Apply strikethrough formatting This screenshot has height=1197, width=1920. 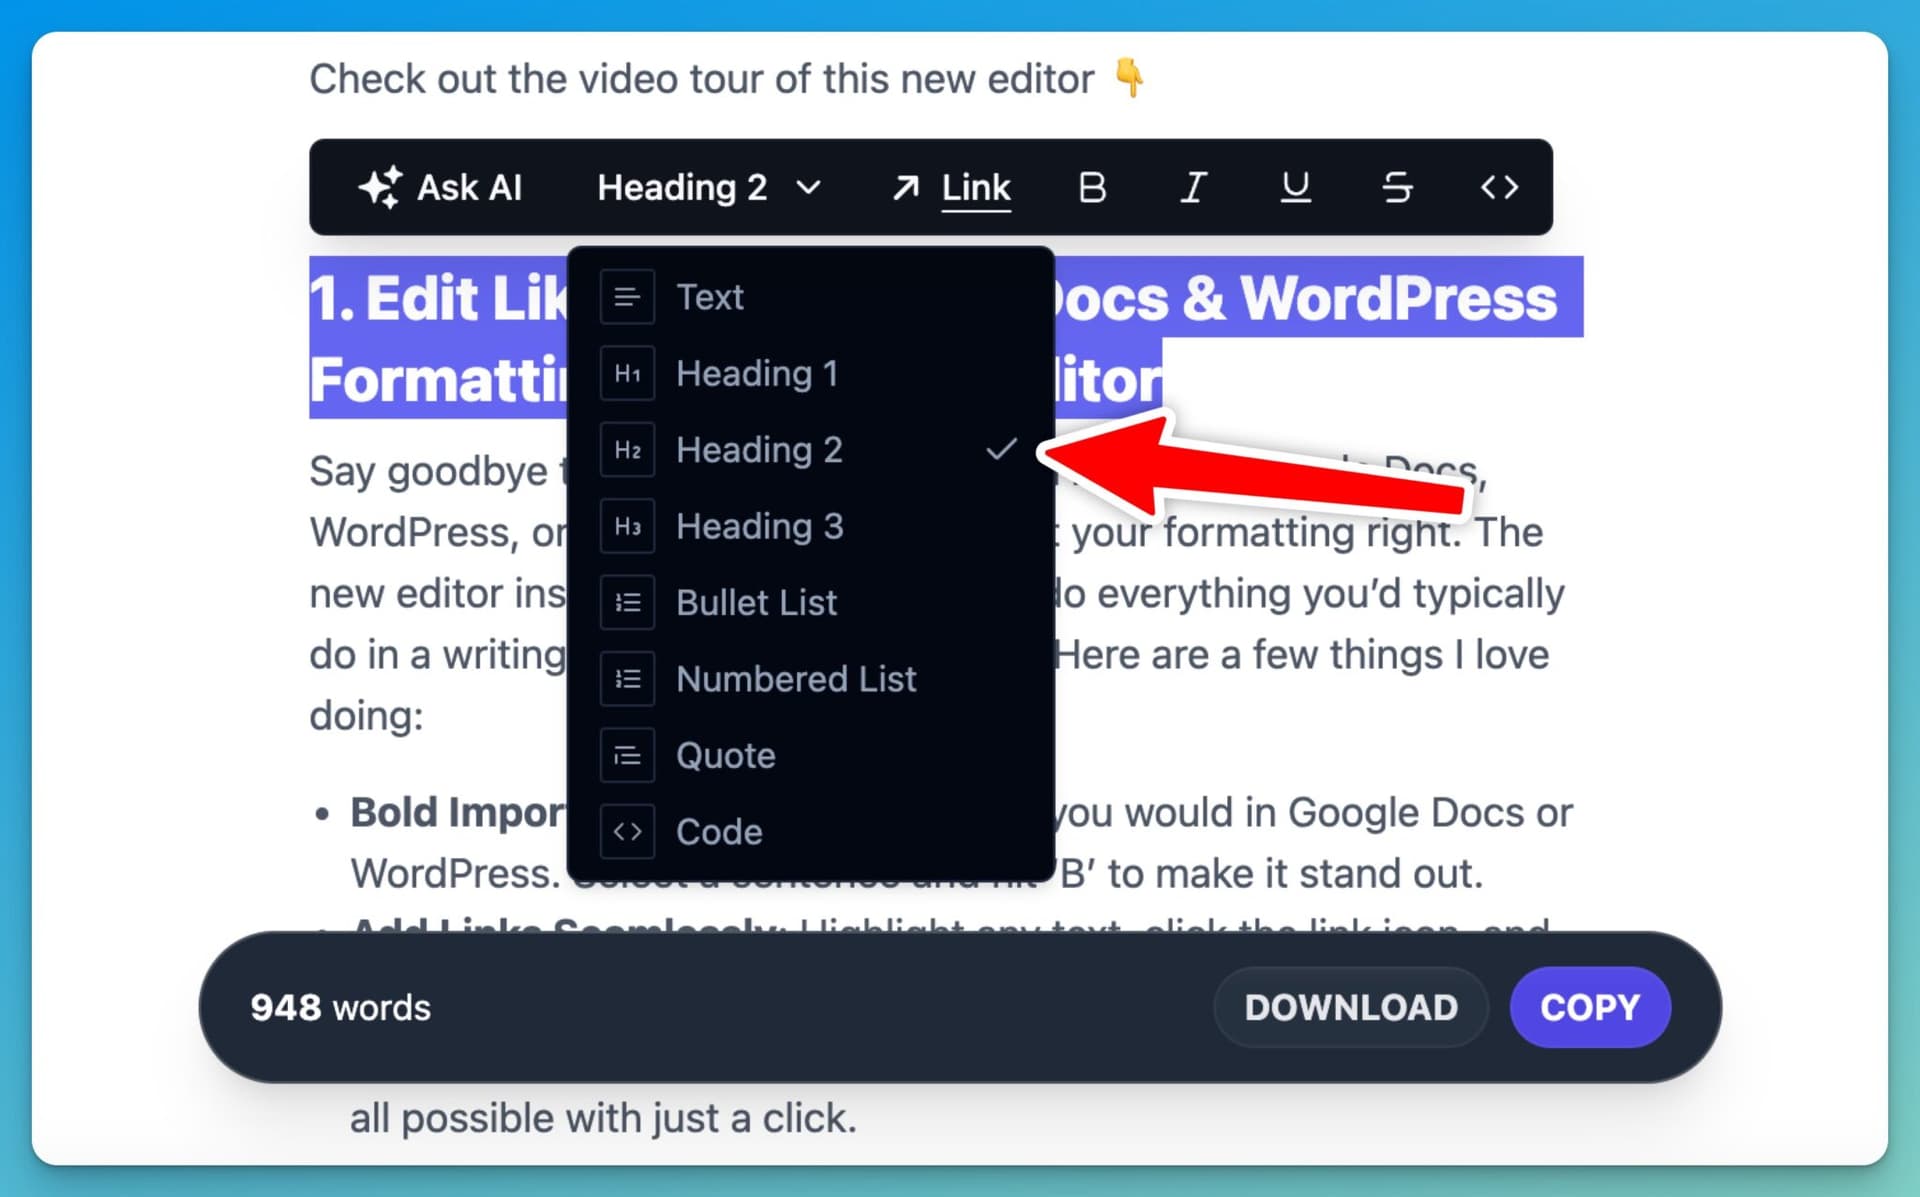(x=1397, y=187)
